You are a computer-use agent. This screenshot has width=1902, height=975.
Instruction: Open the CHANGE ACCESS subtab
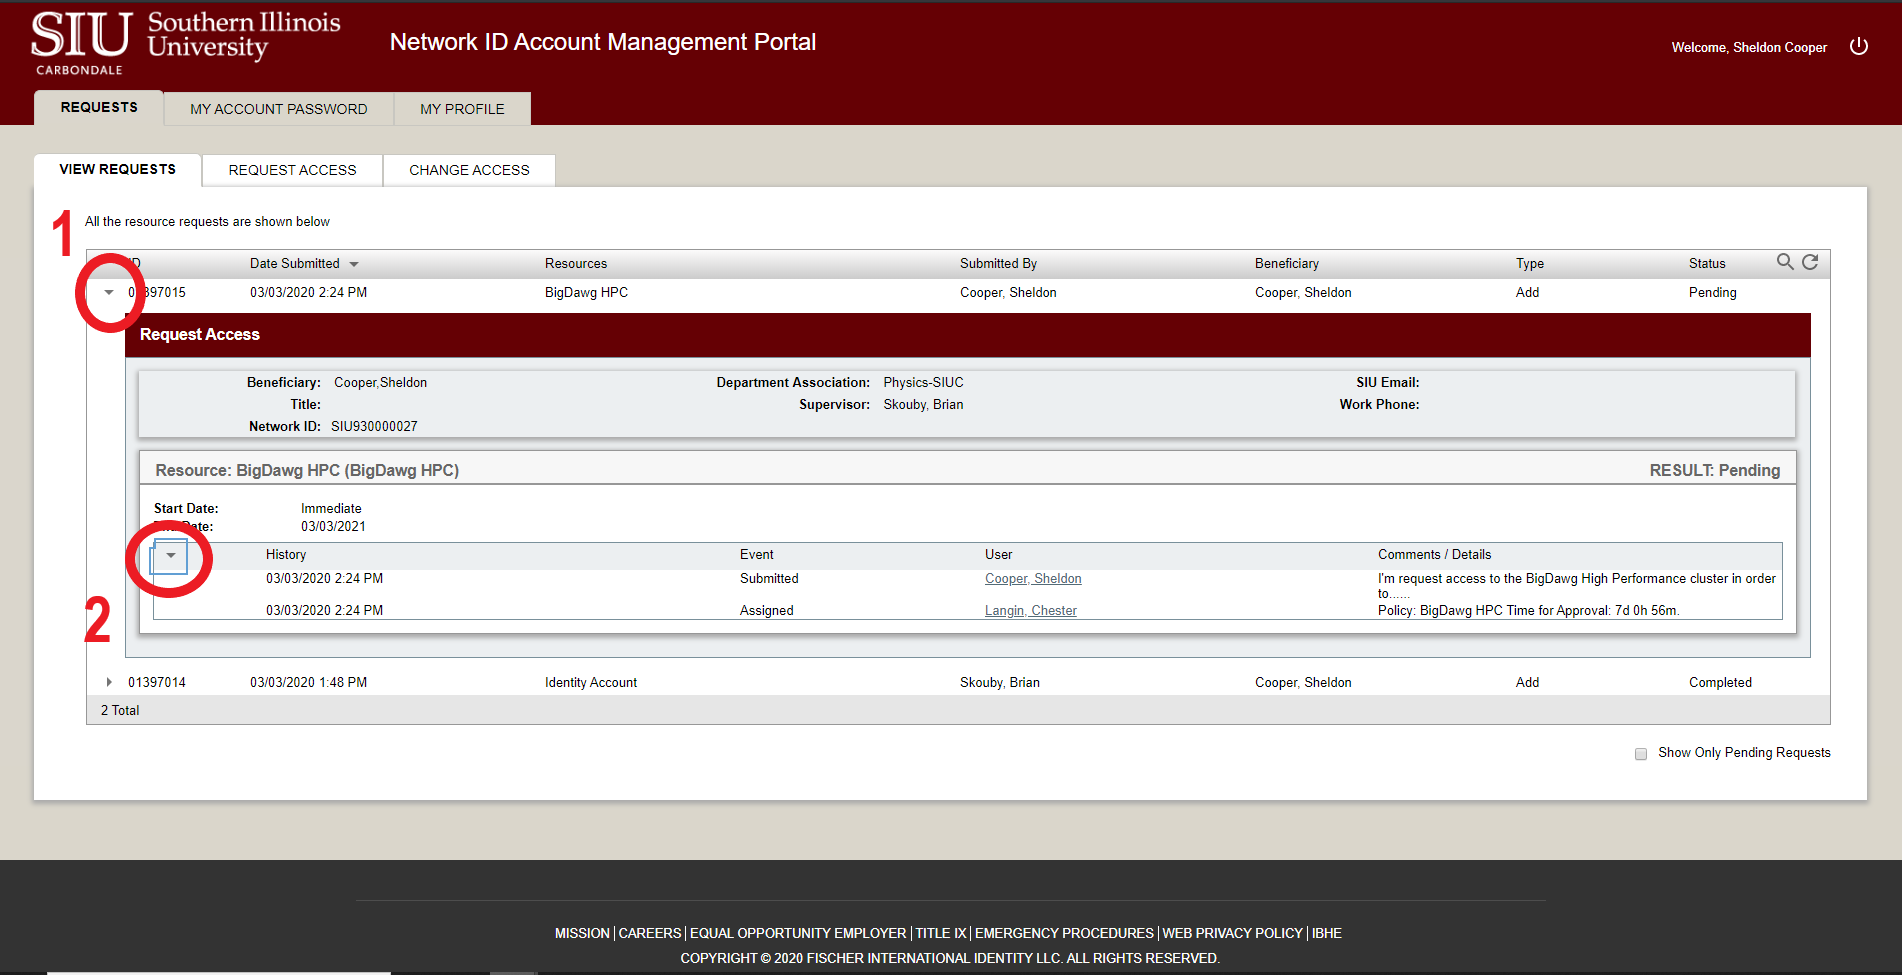click(469, 170)
